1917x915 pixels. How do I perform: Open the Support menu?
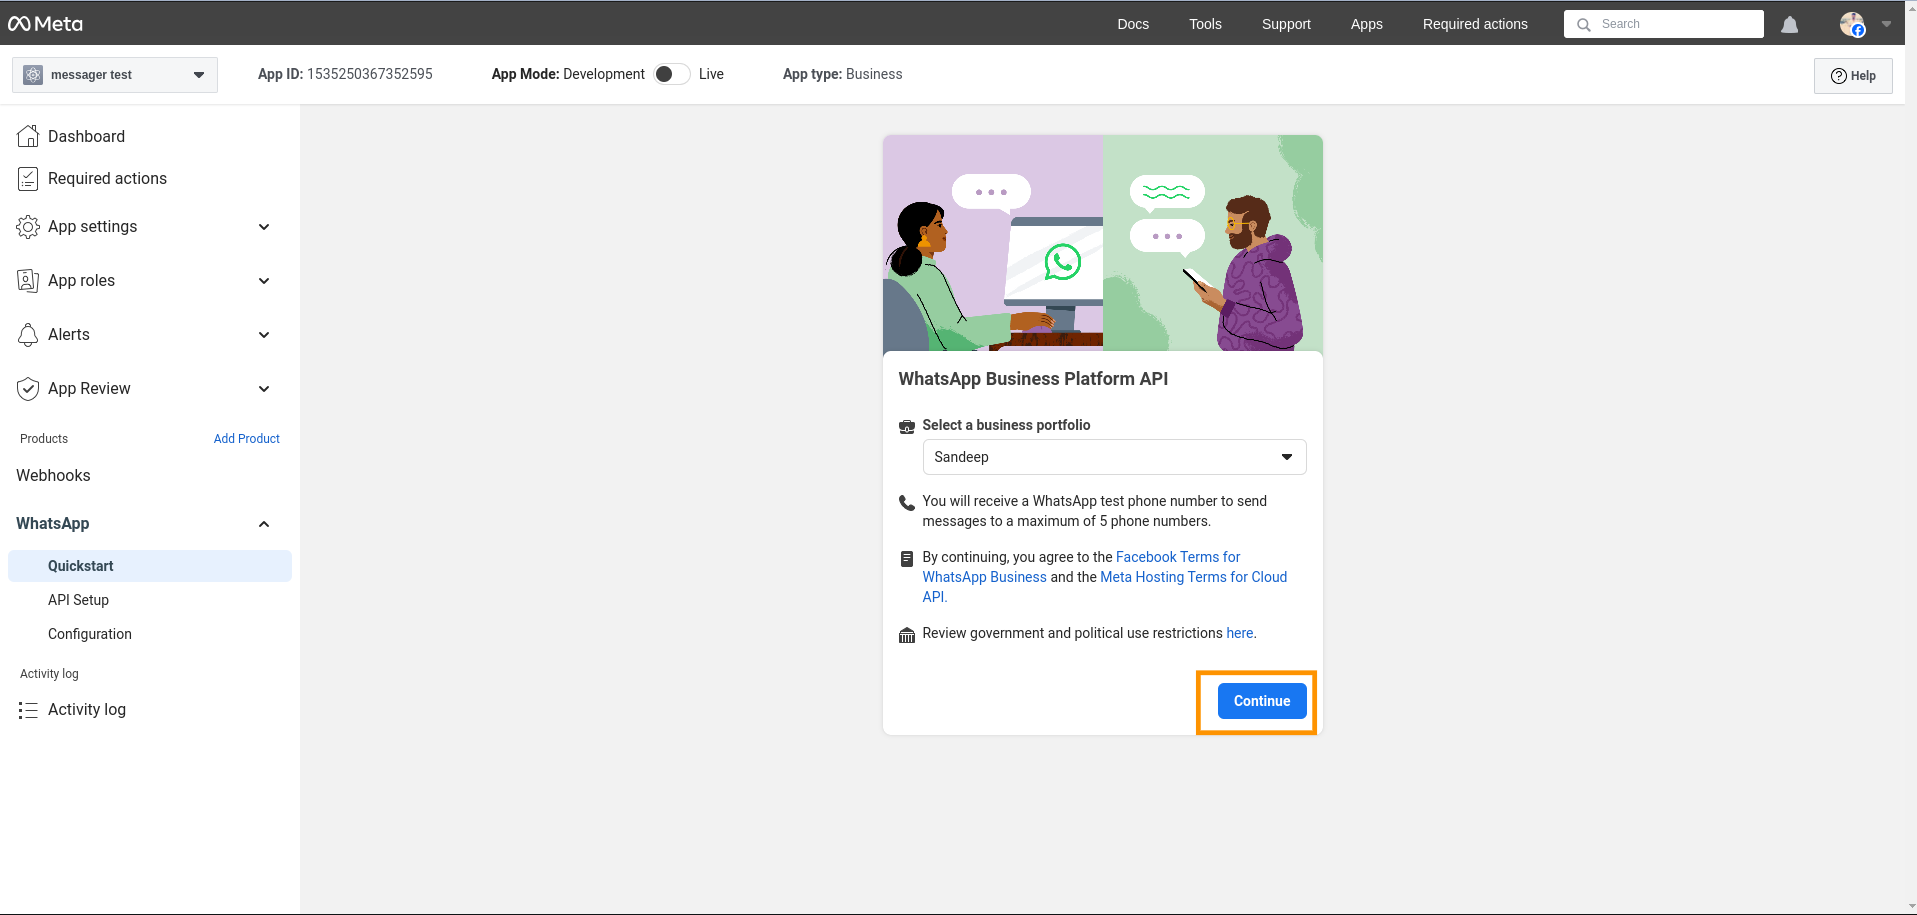(1286, 24)
